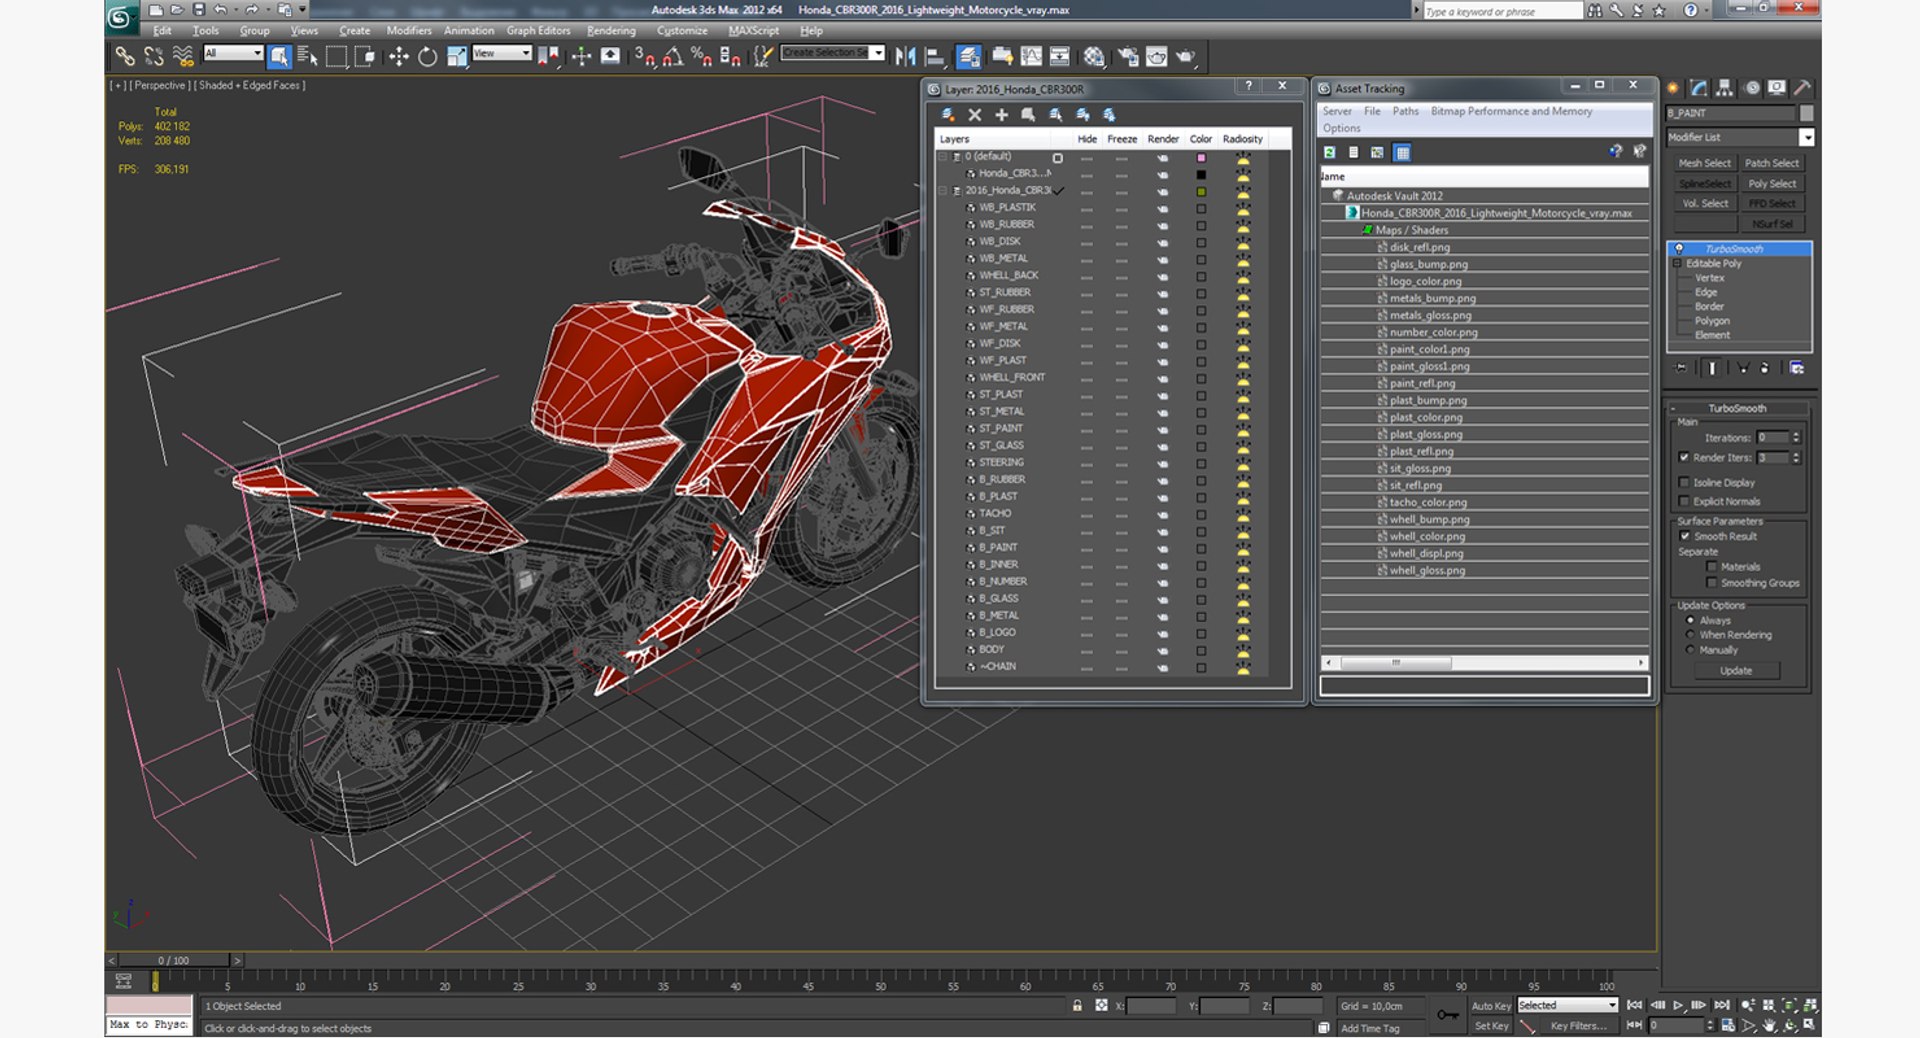Screen dimensions: 1920x1038
Task: Open the Modifiers menu
Action: tap(409, 31)
